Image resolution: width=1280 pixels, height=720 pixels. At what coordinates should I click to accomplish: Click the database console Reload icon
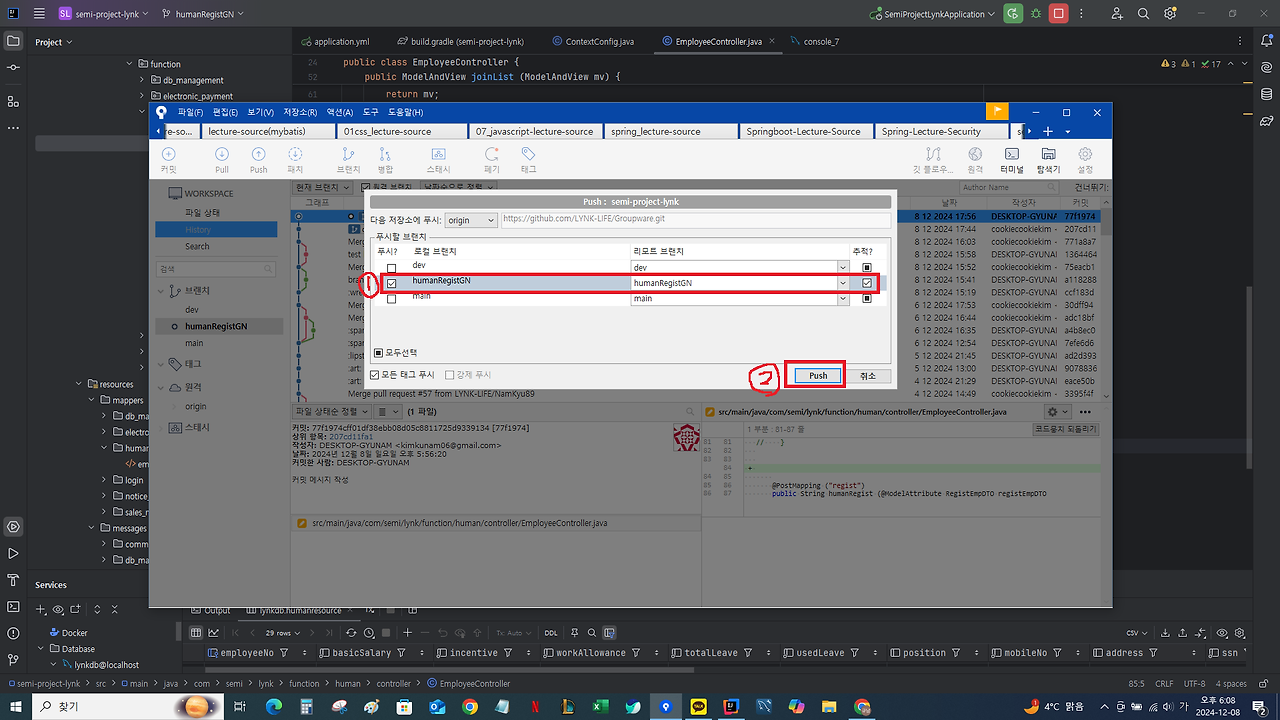point(350,633)
